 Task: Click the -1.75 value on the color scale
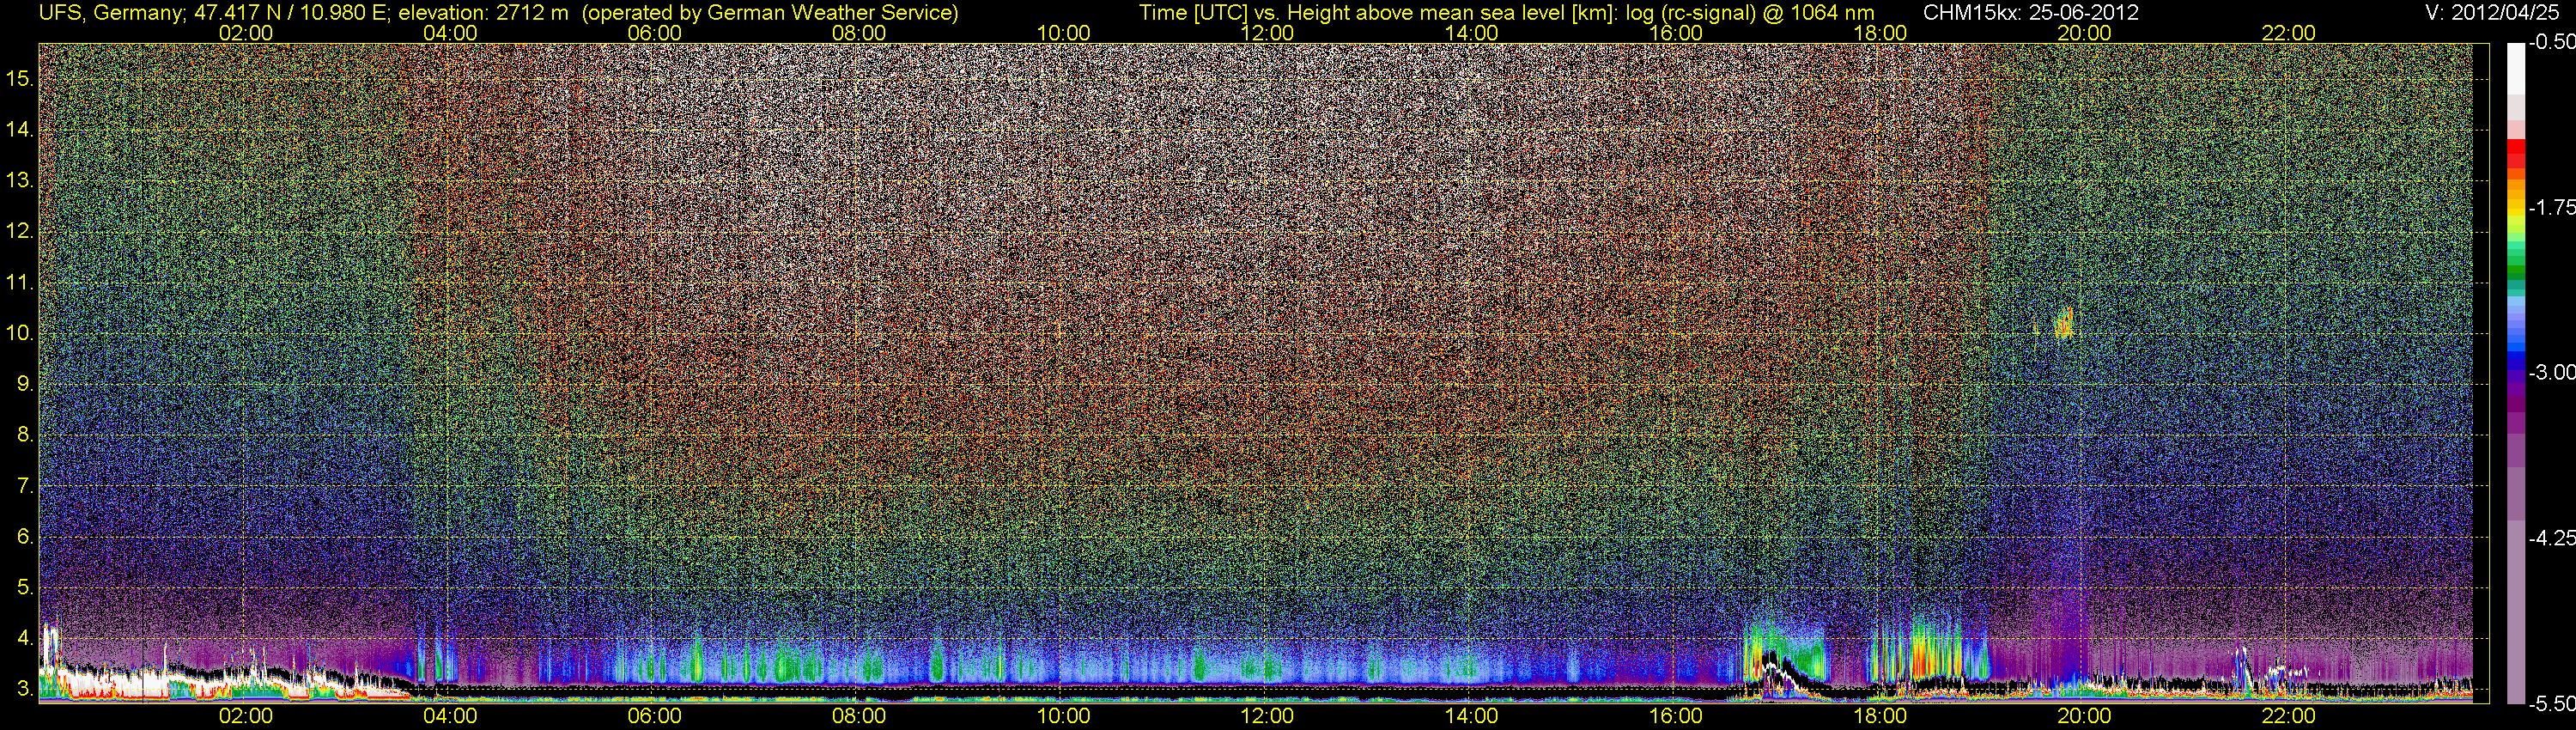click(2551, 207)
